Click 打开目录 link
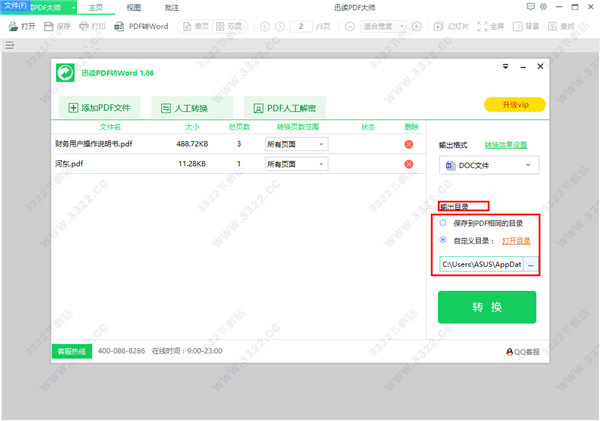This screenshot has width=600, height=421. 516,241
